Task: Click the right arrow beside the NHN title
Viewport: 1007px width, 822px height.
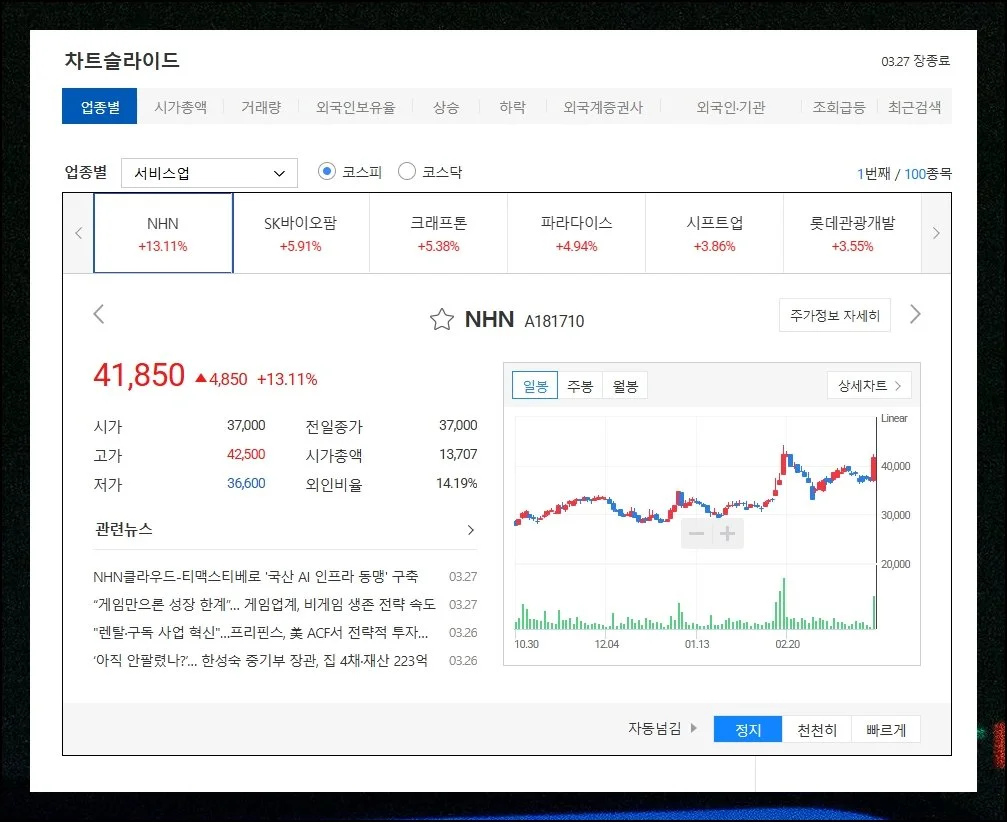Action: point(914,314)
